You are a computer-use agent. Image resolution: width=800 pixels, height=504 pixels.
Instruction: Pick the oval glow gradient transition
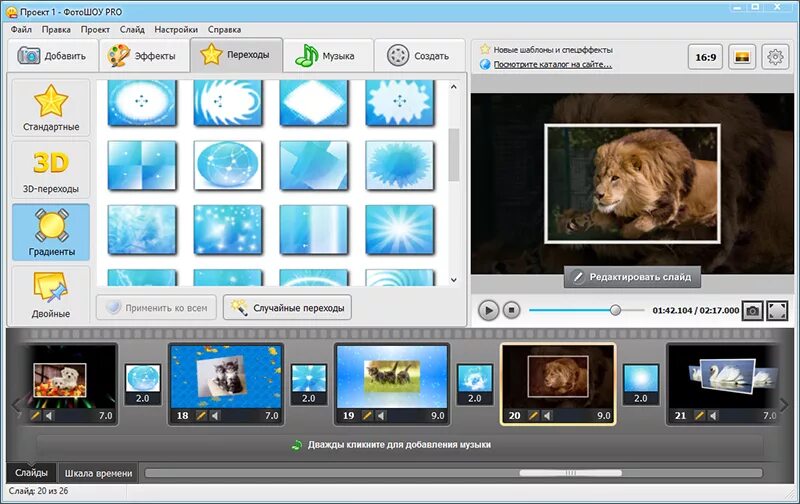point(142,103)
